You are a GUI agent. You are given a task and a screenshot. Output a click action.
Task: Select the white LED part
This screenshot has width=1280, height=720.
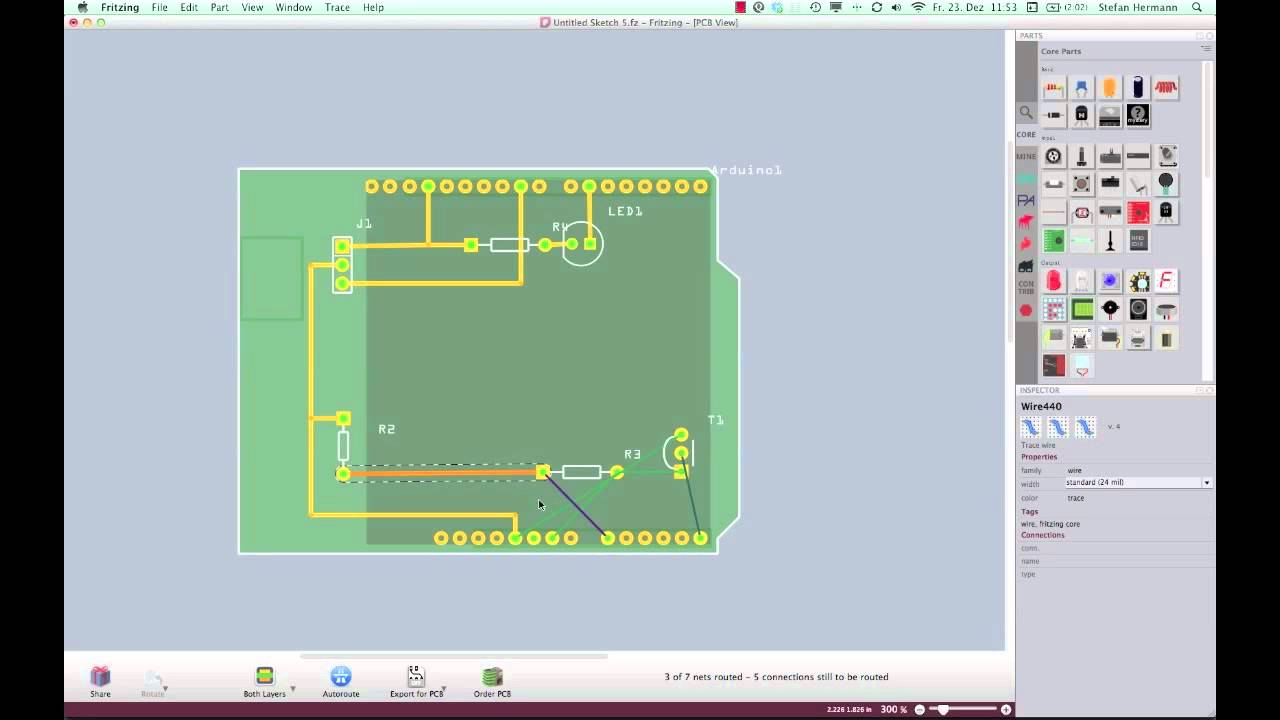[1081, 282]
